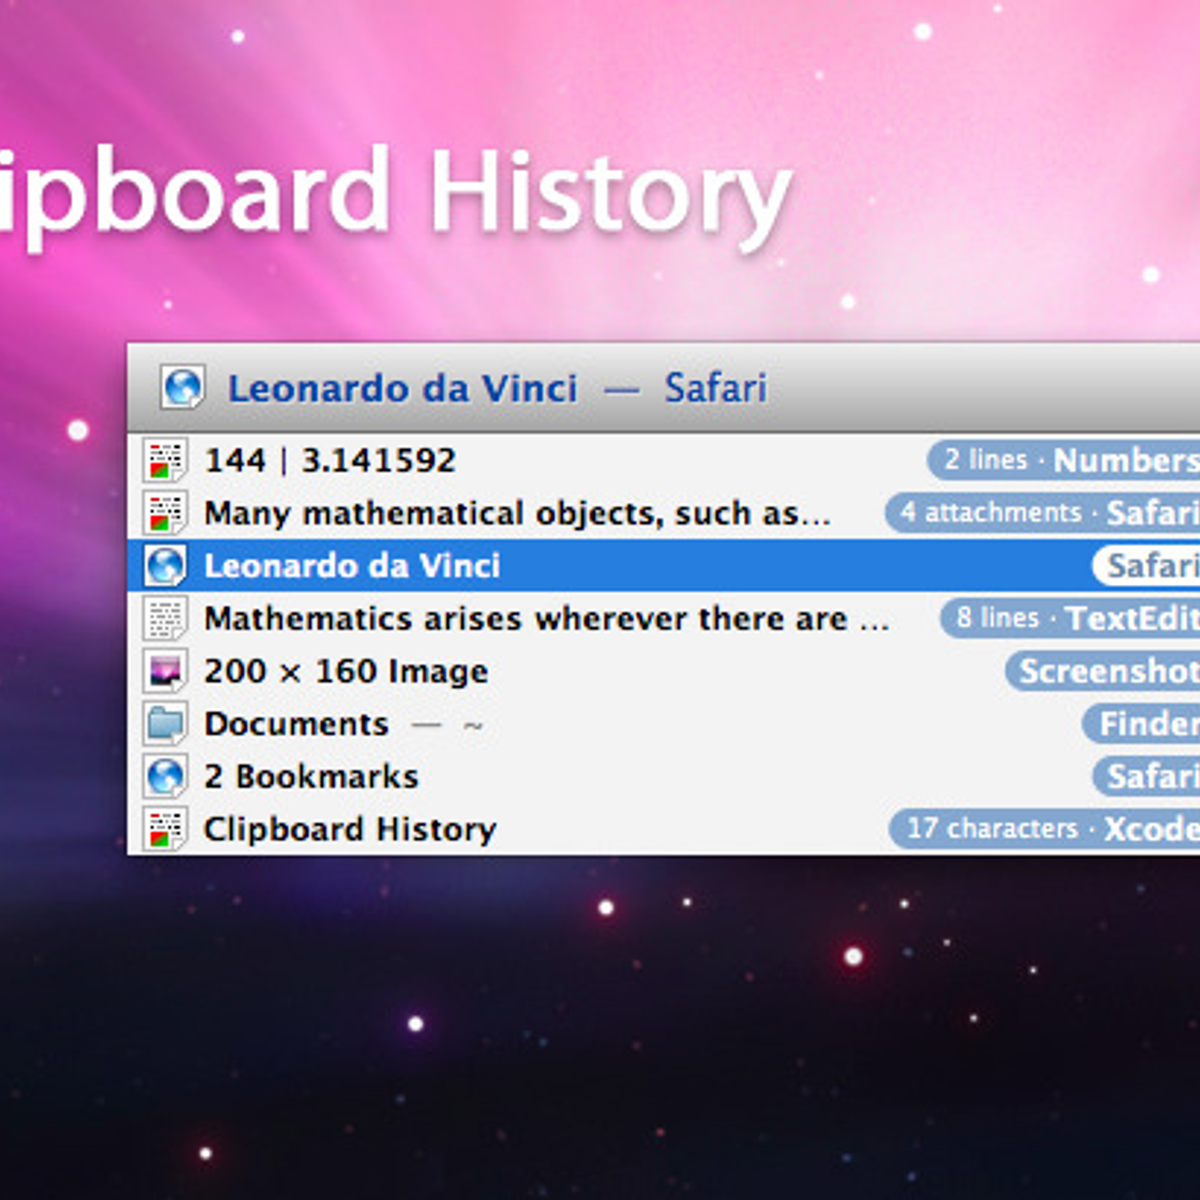Select the "200 × 160 Image" entry text
1200x1200 pixels.
346,672
